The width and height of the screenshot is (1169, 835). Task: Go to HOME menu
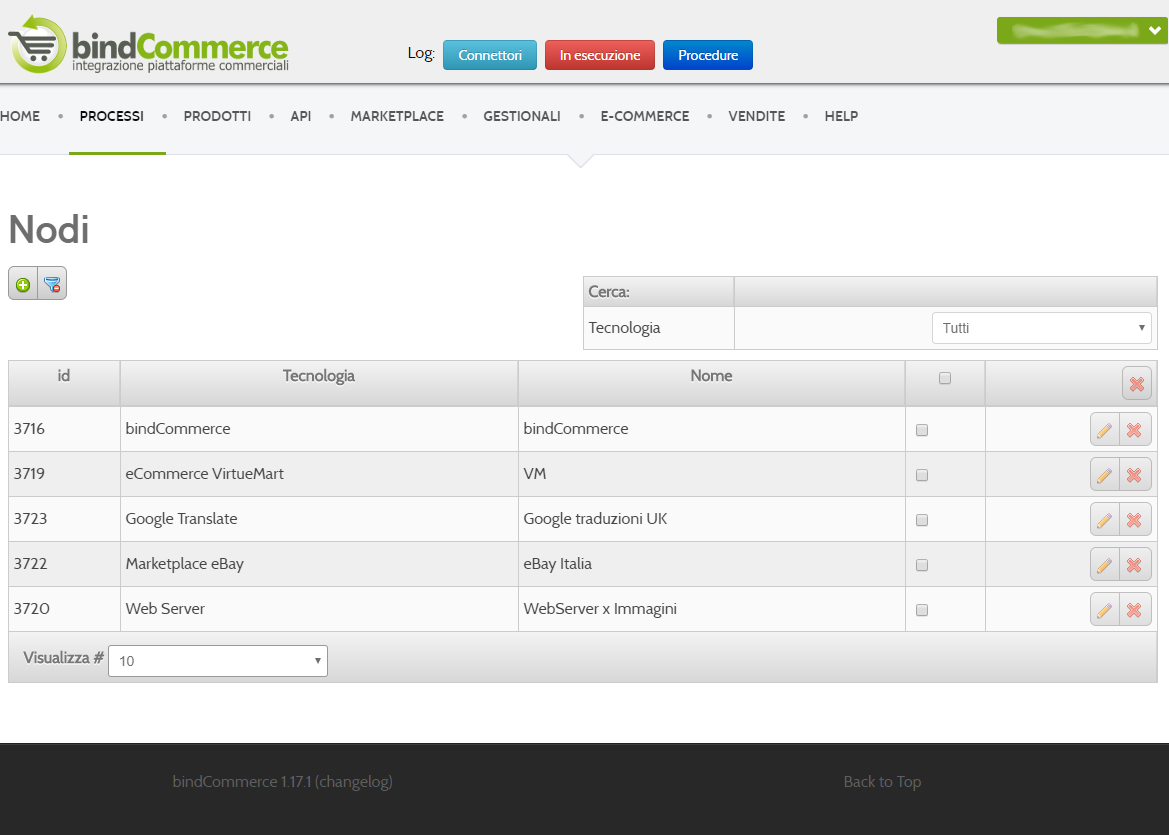20,116
